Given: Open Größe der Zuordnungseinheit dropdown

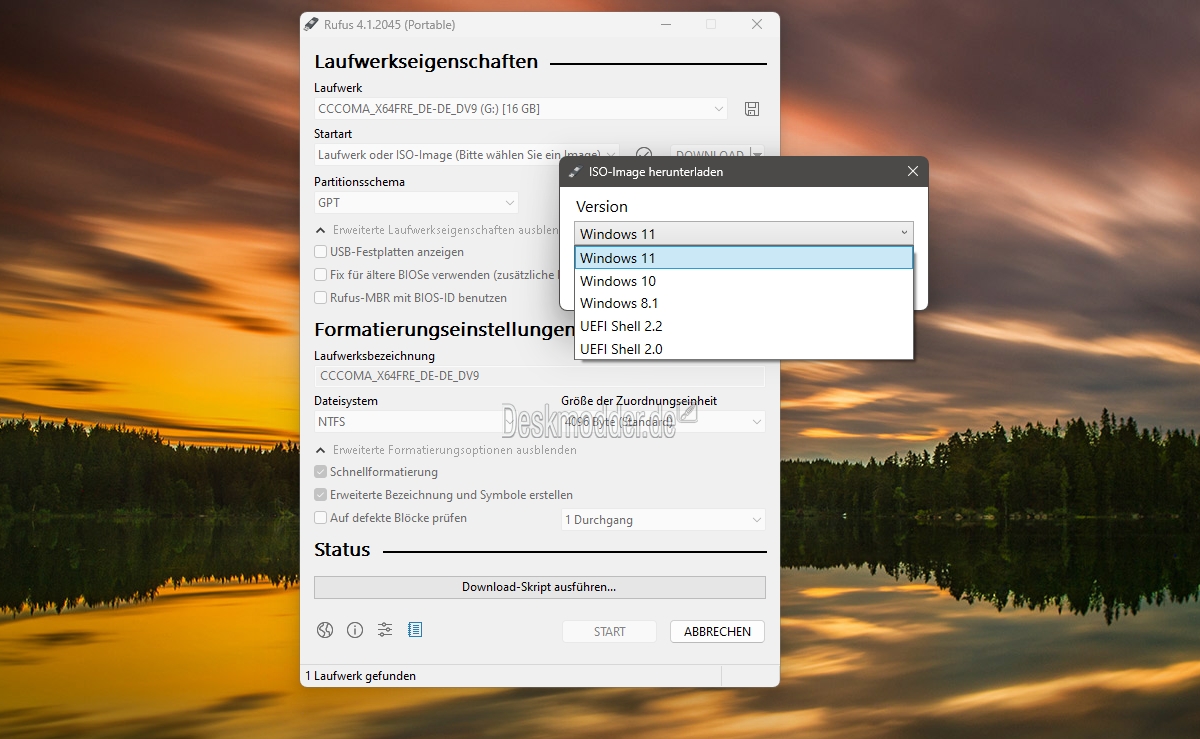Looking at the screenshot, I should pyautogui.click(x=663, y=422).
